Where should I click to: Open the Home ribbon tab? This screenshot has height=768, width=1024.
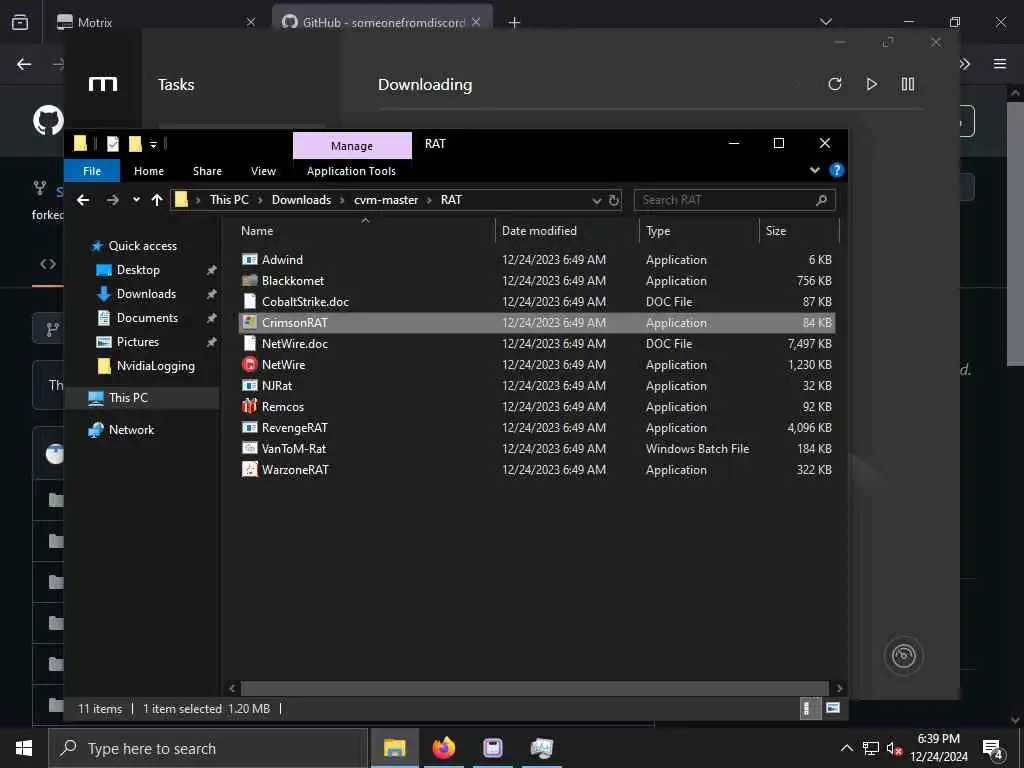tap(149, 171)
